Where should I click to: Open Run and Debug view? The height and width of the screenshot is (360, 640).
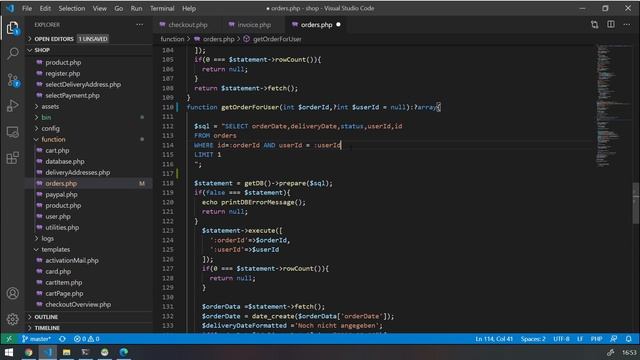13,106
